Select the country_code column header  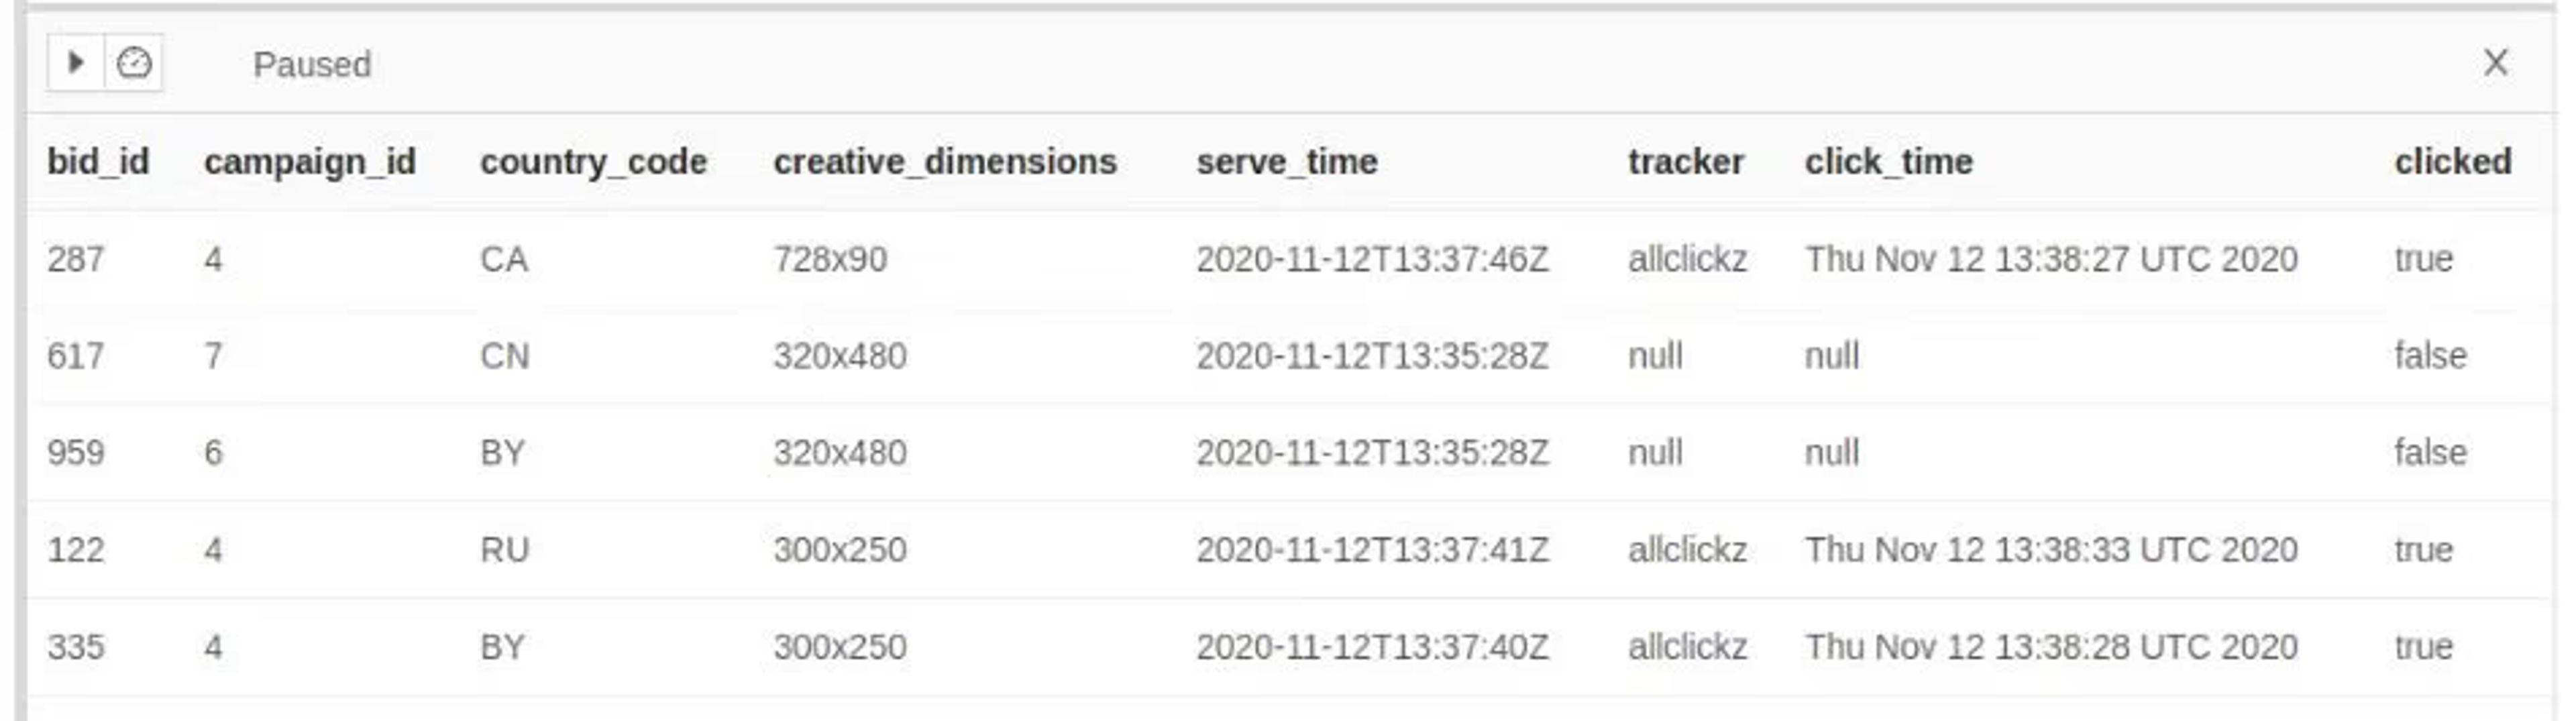click(593, 161)
